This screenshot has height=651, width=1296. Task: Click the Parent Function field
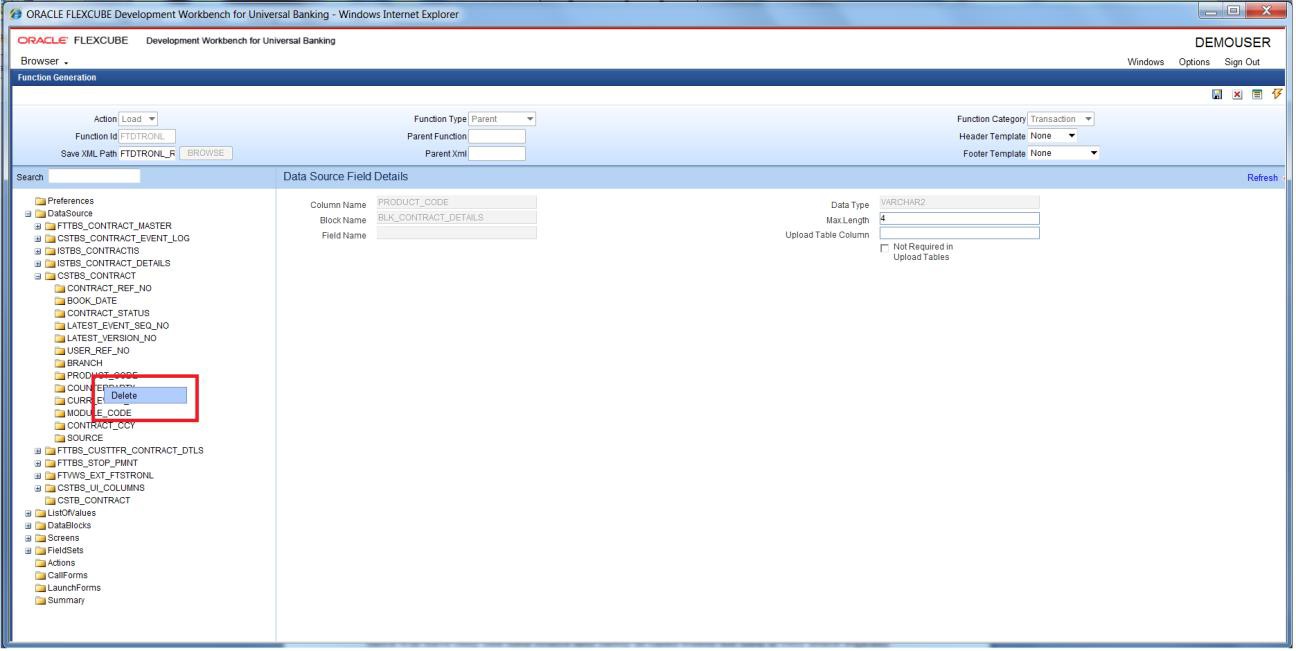pos(497,136)
